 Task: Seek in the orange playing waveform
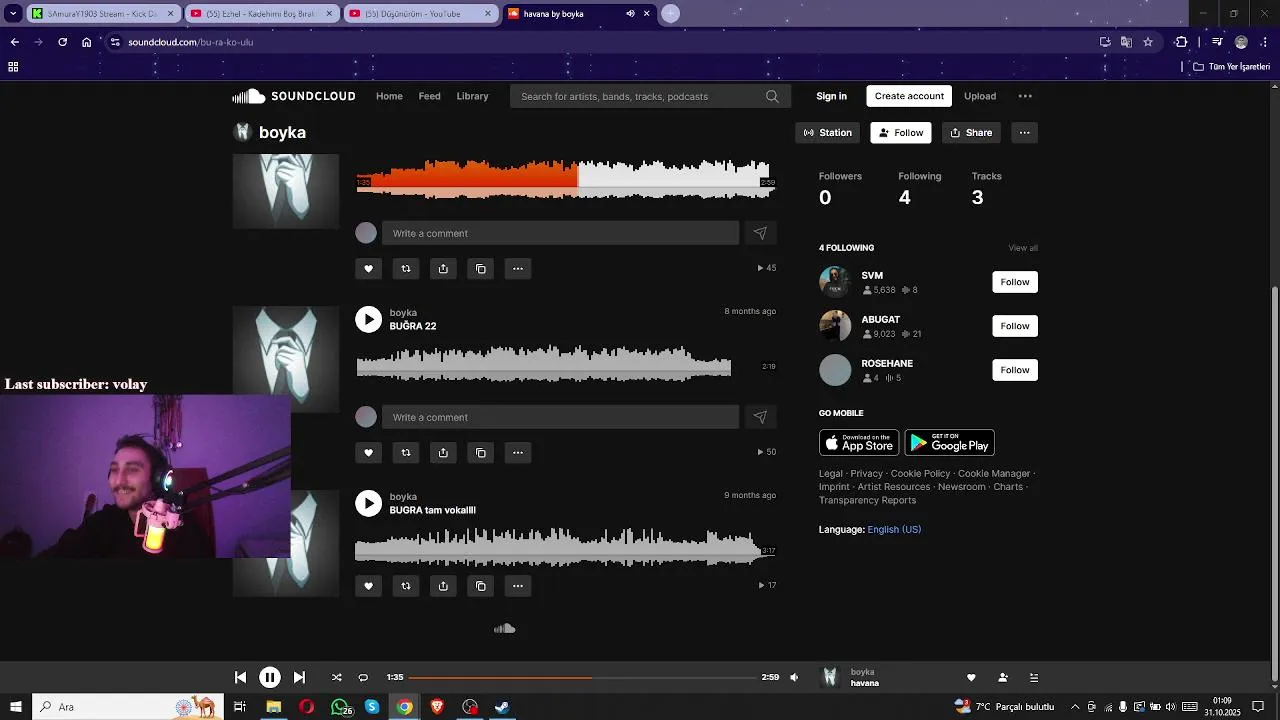[x=565, y=180]
